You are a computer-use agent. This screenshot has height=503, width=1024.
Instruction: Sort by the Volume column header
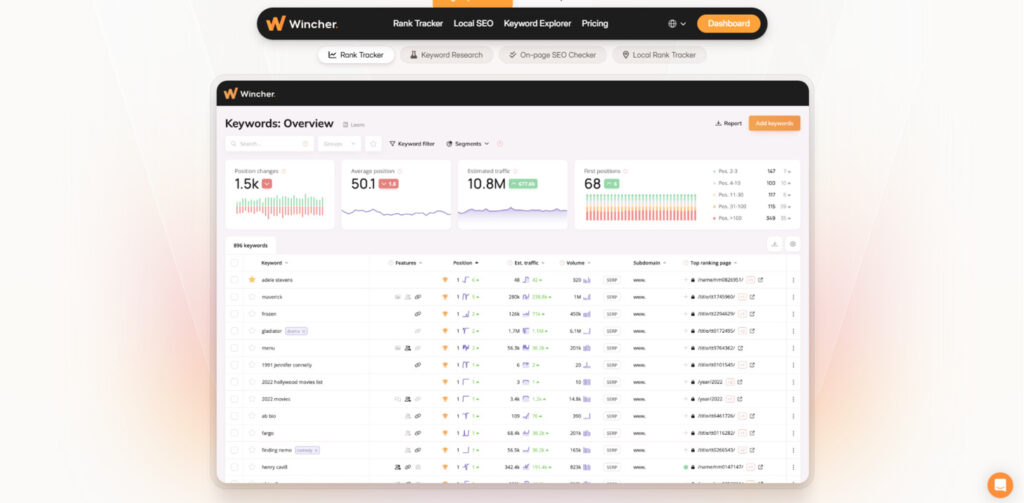pos(575,263)
